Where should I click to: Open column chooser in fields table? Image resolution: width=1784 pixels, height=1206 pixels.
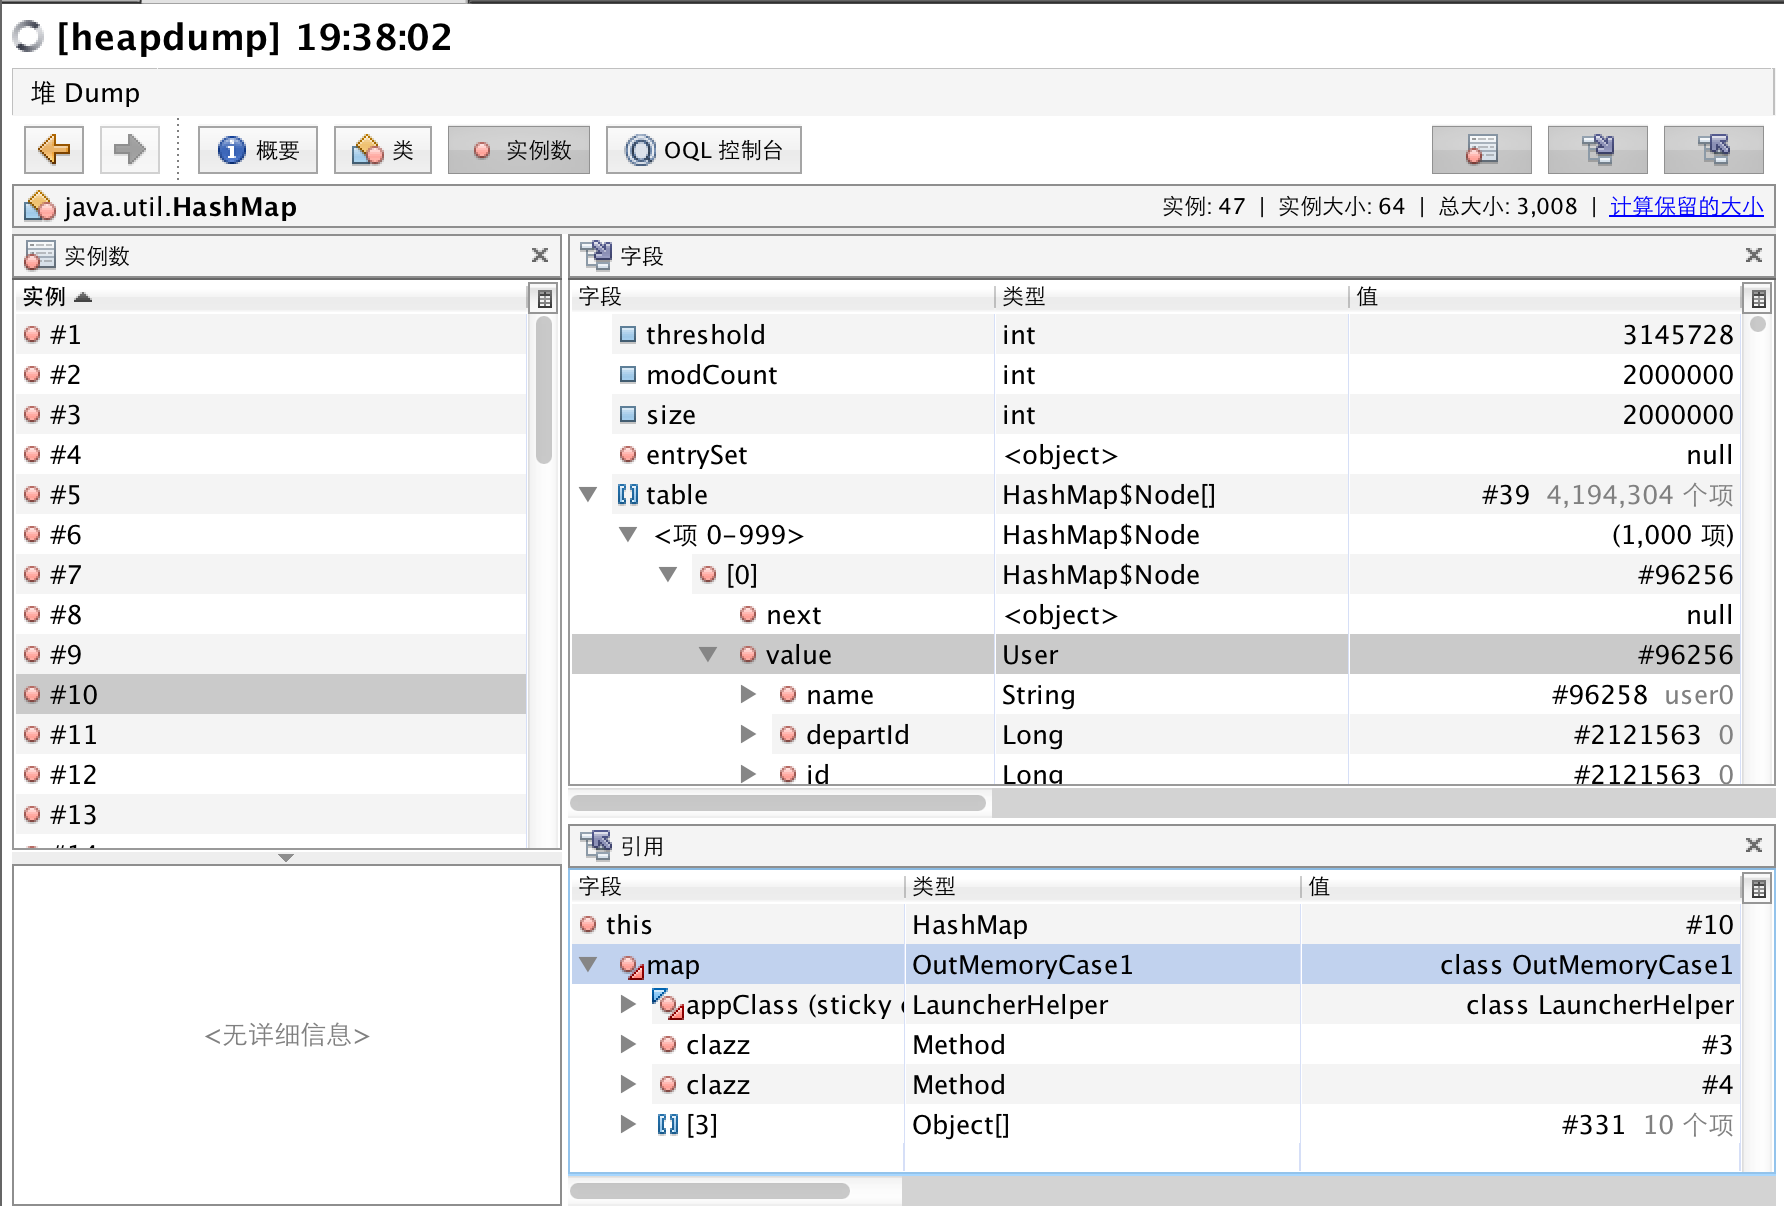tap(1758, 298)
